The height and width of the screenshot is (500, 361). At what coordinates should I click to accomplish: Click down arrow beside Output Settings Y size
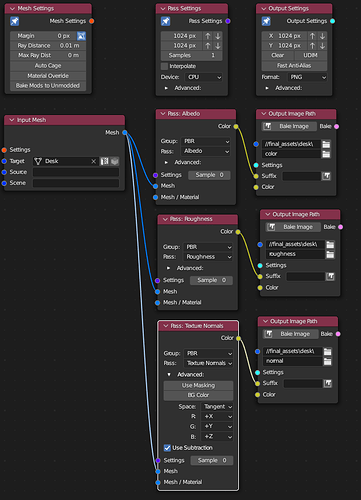(322, 46)
